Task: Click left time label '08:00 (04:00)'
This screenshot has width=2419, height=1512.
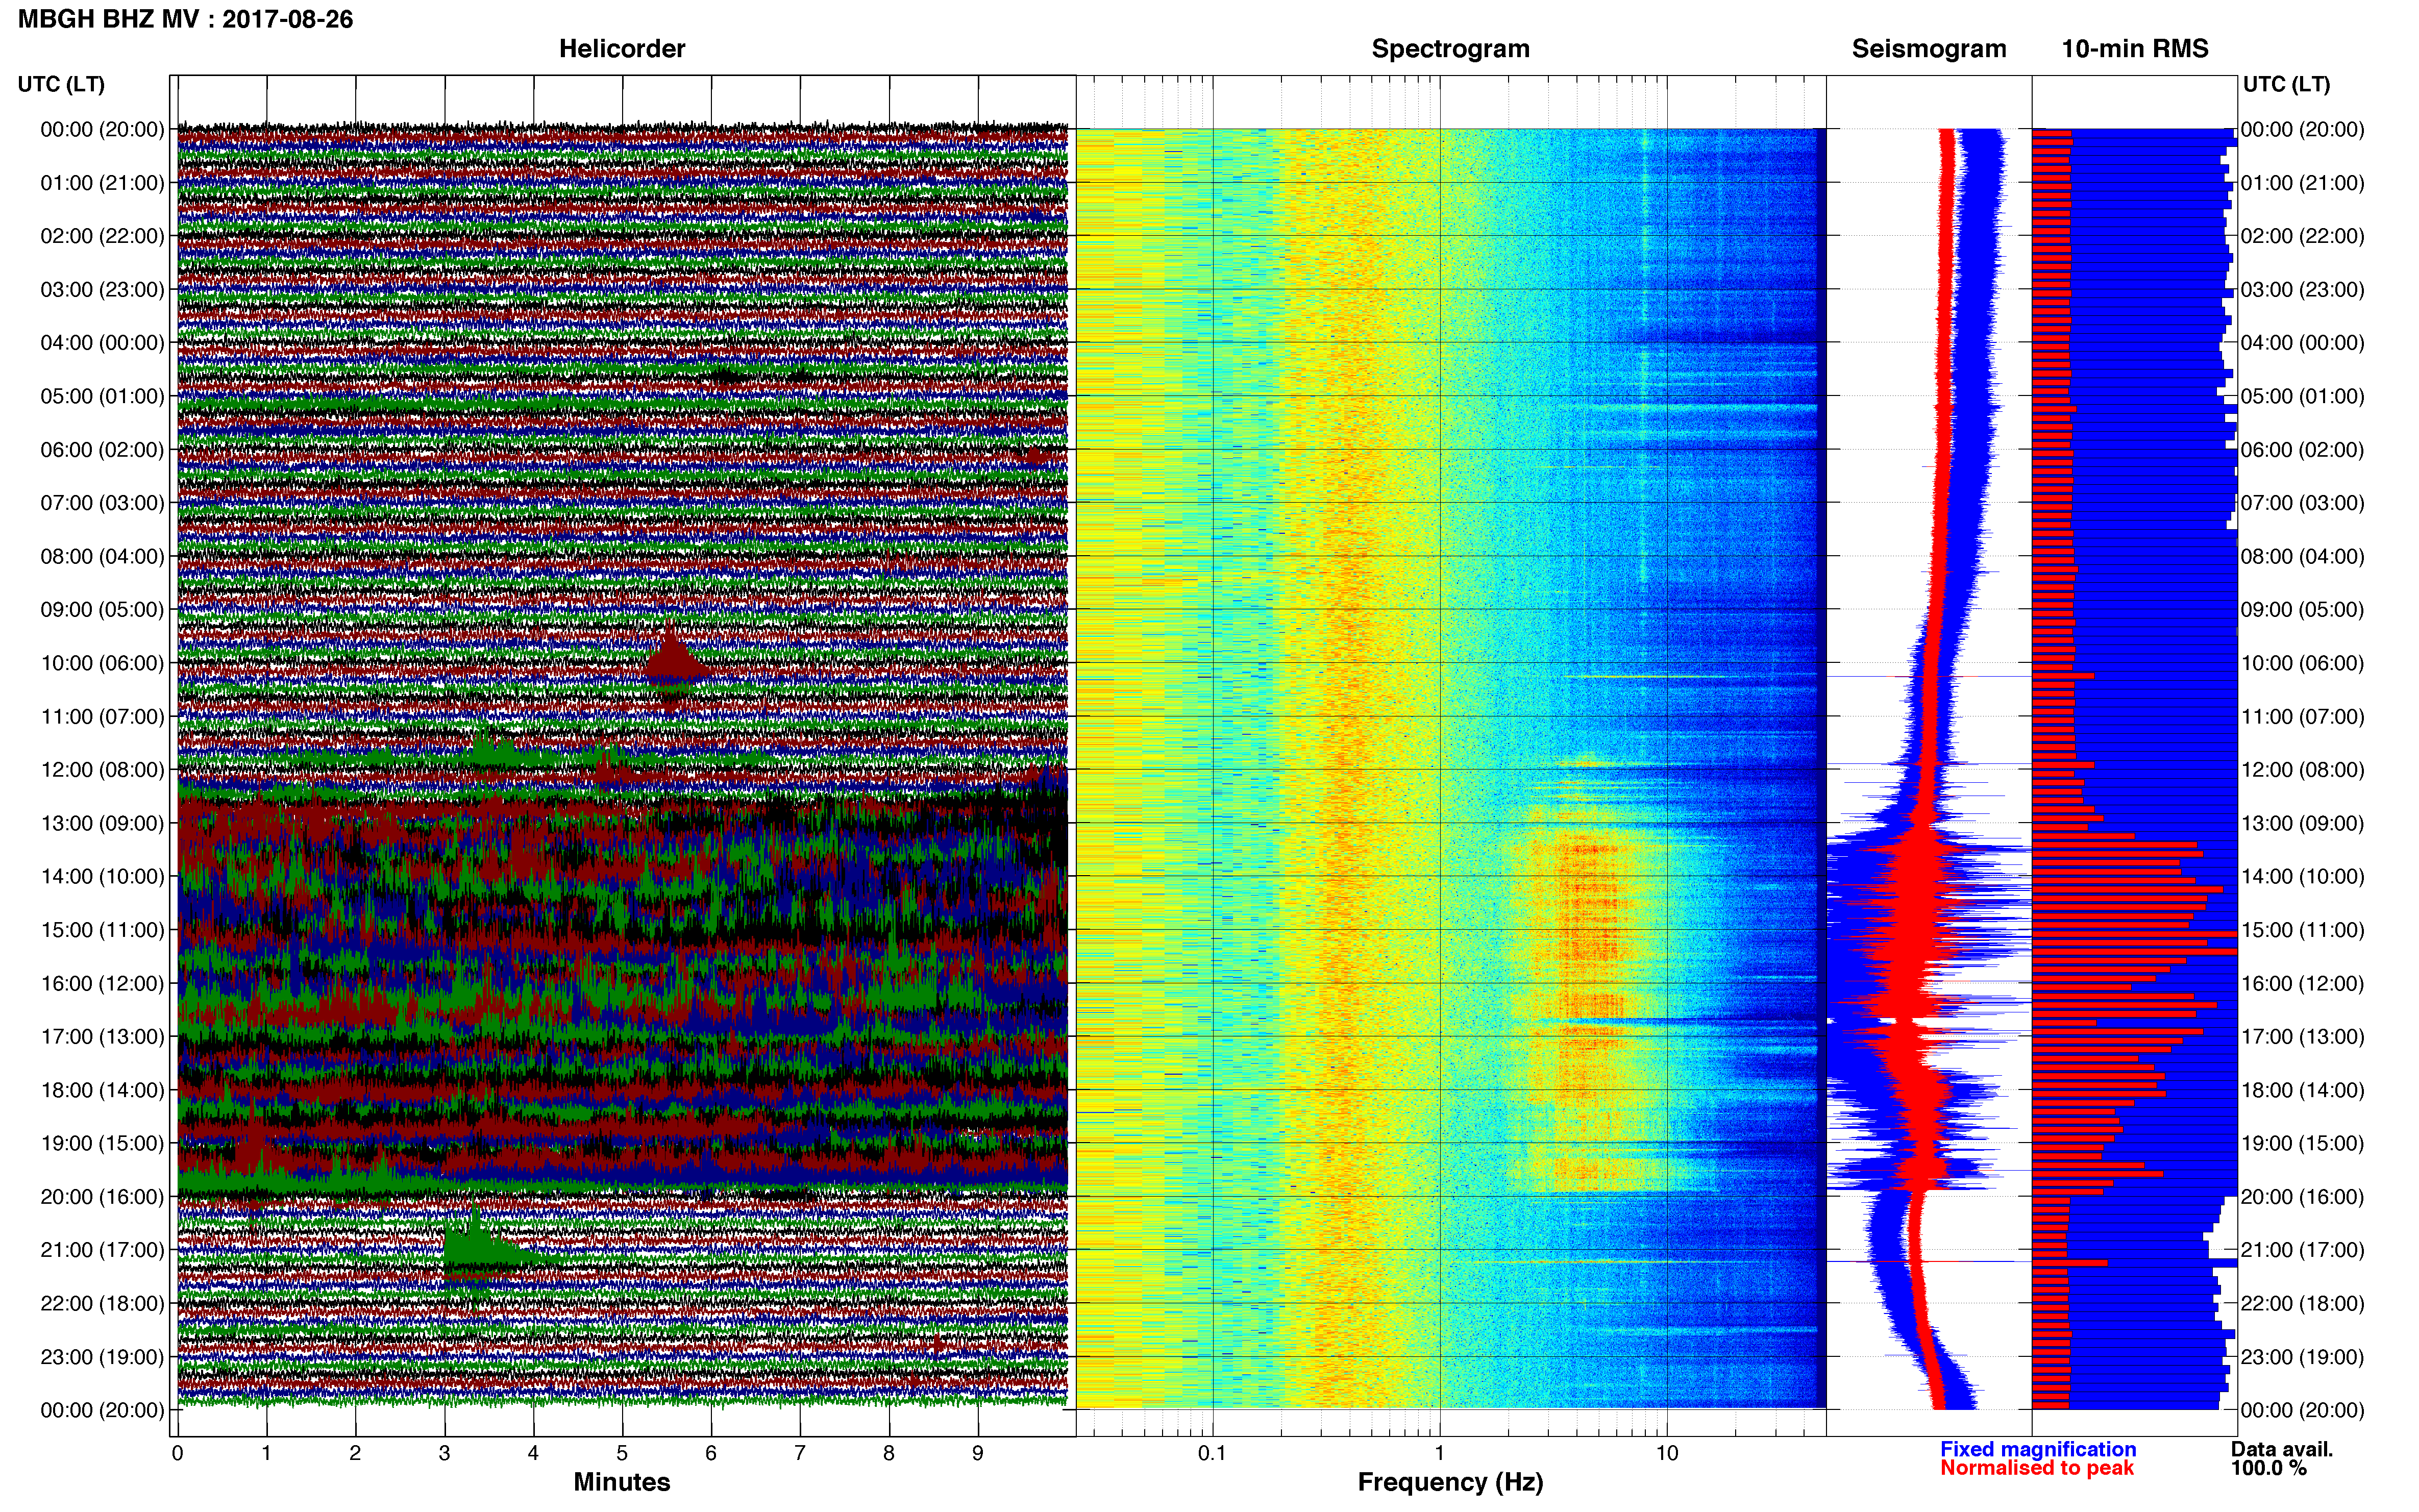Action: point(102,556)
